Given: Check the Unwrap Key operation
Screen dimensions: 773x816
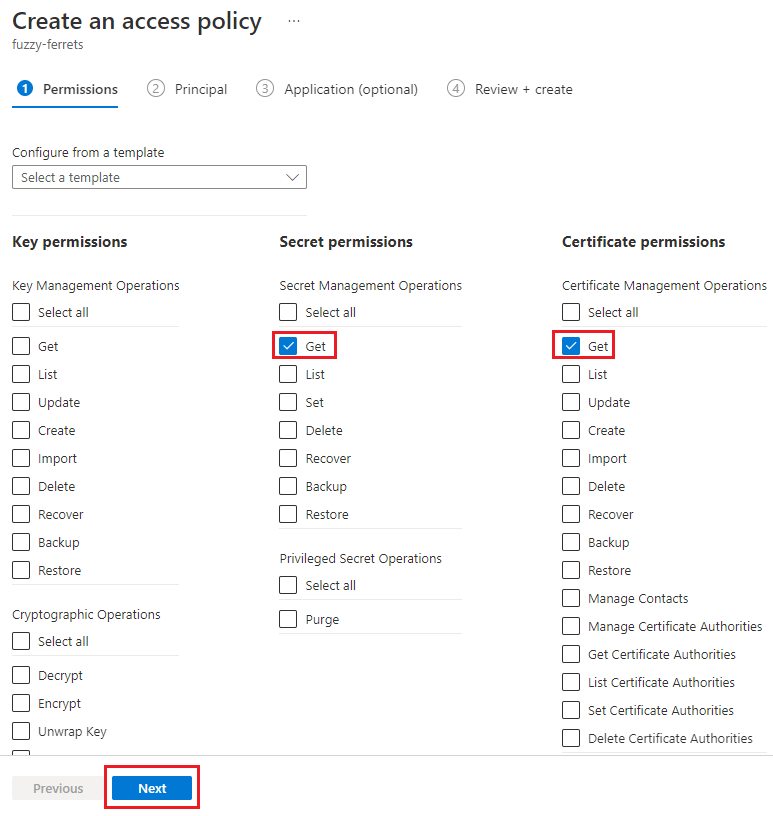Looking at the screenshot, I should point(20,731).
